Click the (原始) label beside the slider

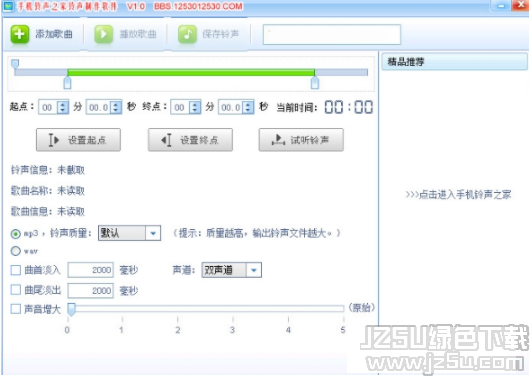pyautogui.click(x=362, y=308)
